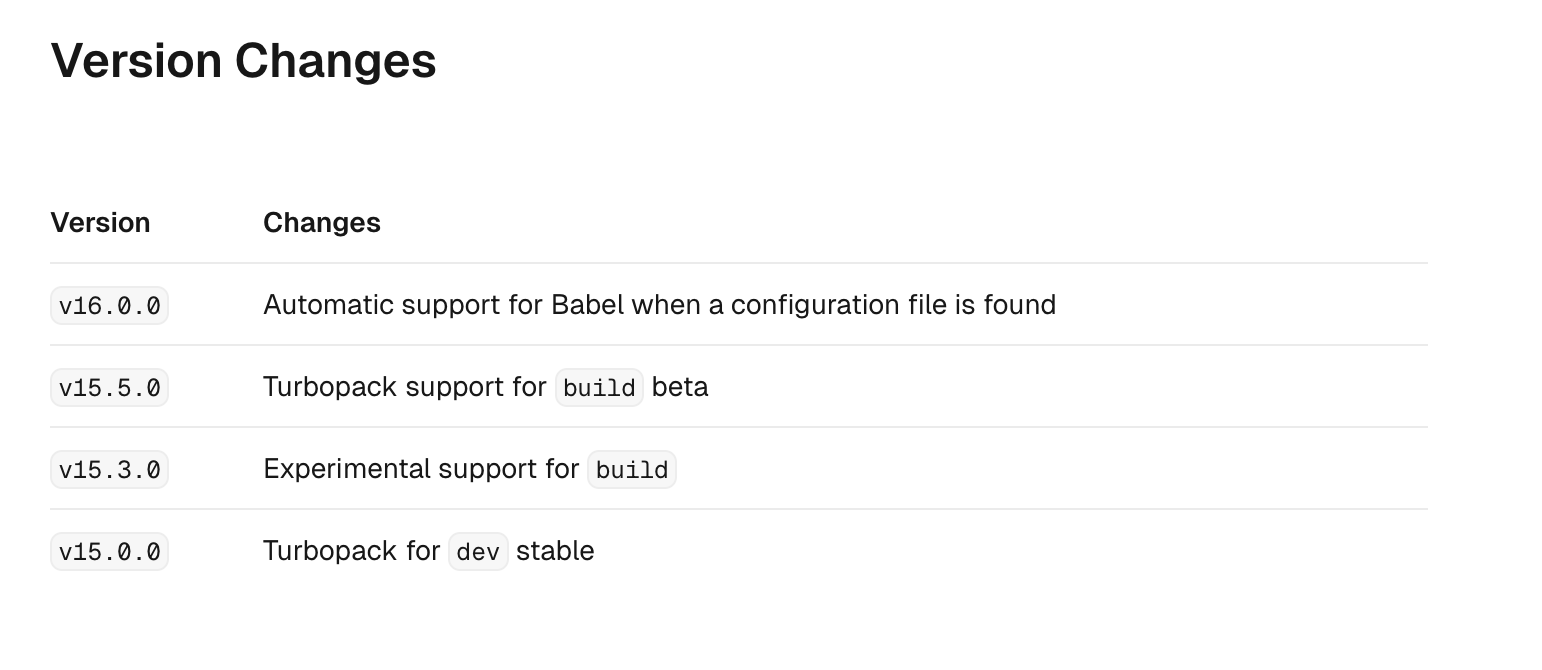Click Turbopack for text in the v15.0.0 row
Screen dimensions: 1542x670
[x=351, y=551]
